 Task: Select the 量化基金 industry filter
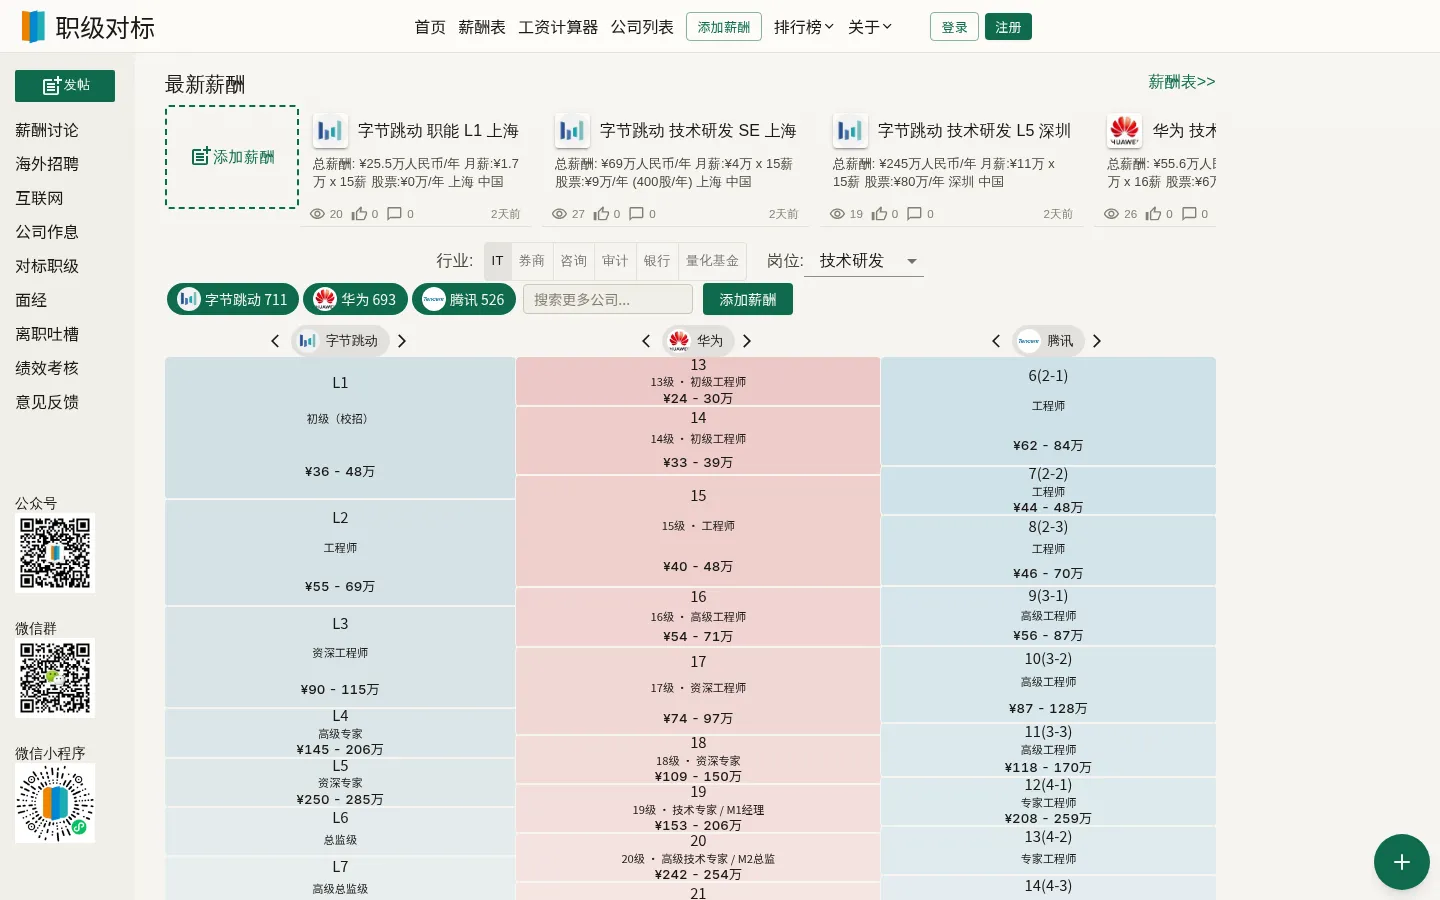[712, 261]
